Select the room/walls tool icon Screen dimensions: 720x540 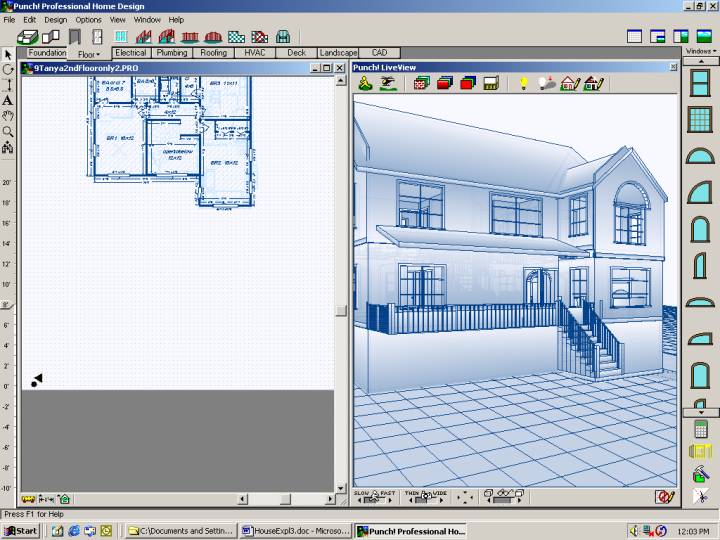[x=28, y=37]
